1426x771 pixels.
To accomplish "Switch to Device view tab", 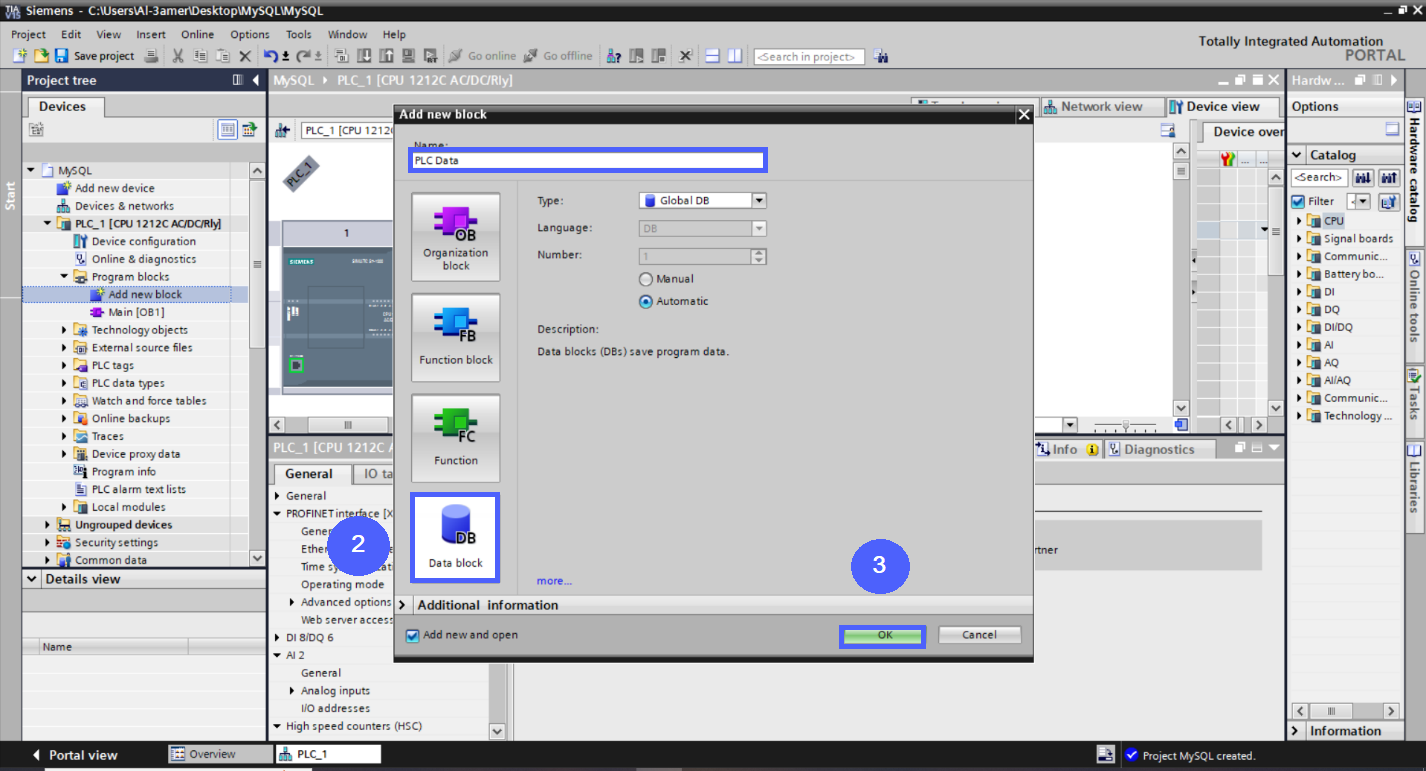I will [1222, 107].
